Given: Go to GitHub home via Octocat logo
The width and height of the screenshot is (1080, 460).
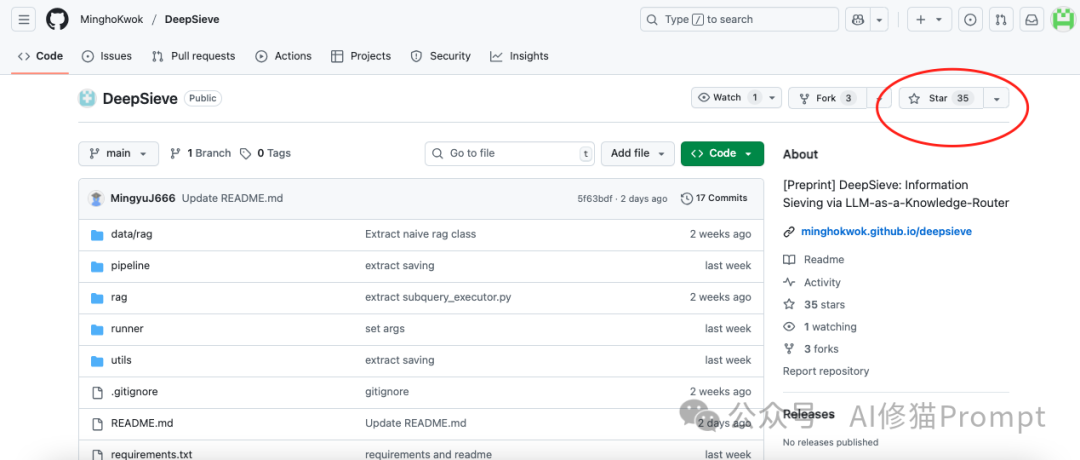Looking at the screenshot, I should point(57,19).
